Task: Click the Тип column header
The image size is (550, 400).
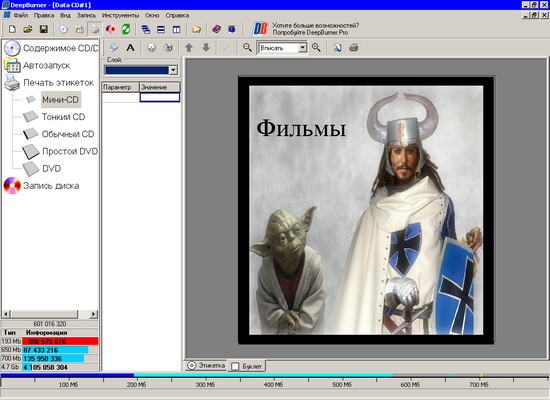Action: pyautogui.click(x=10, y=332)
